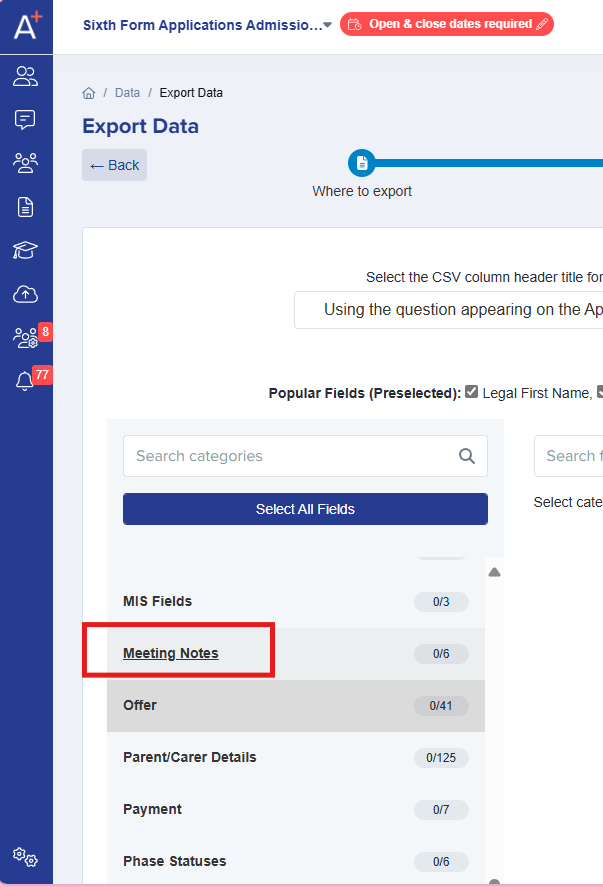
Task: Toggle Legal First Name checkbox
Action: coord(472,393)
